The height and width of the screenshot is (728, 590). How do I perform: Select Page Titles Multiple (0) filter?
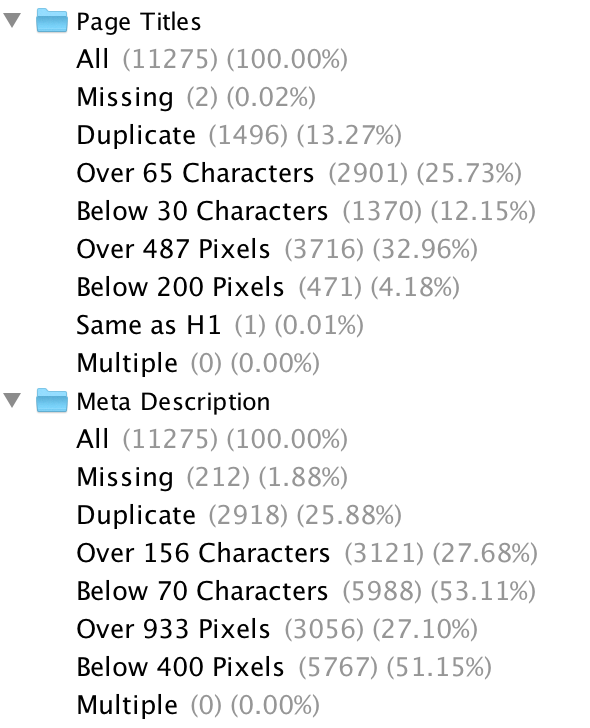198,363
